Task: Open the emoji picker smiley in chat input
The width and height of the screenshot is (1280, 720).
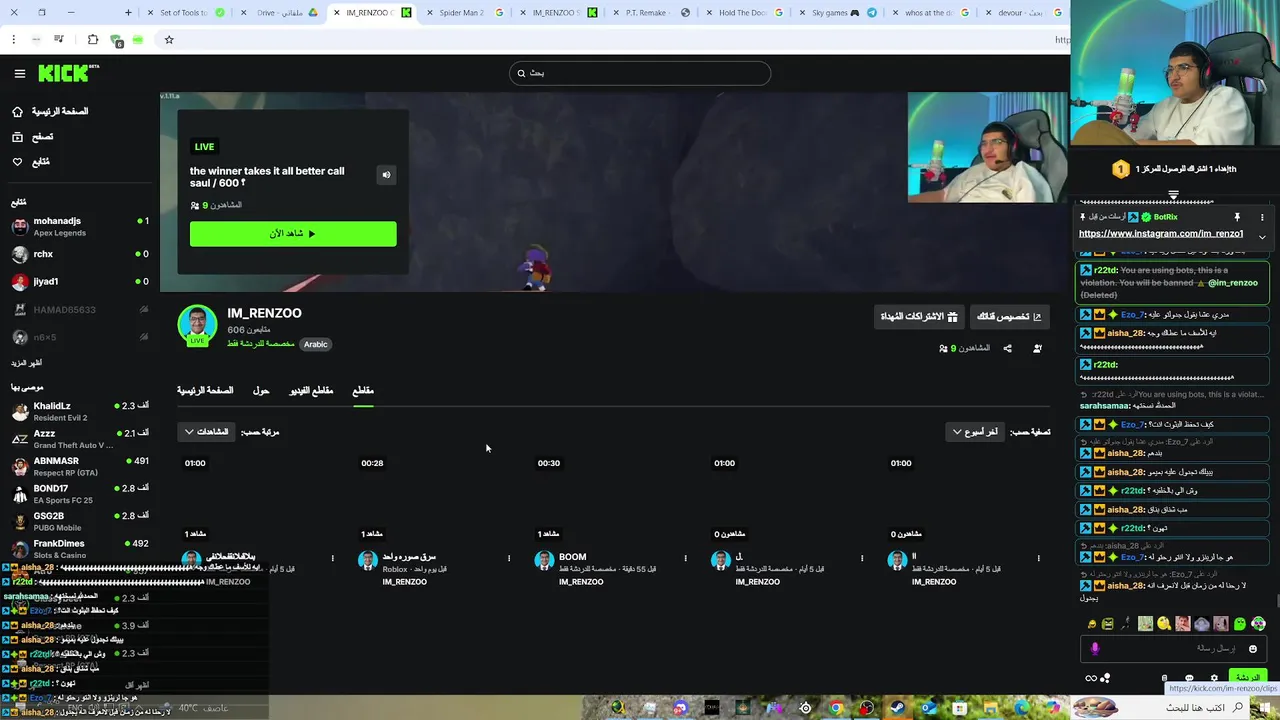Action: 1253,649
